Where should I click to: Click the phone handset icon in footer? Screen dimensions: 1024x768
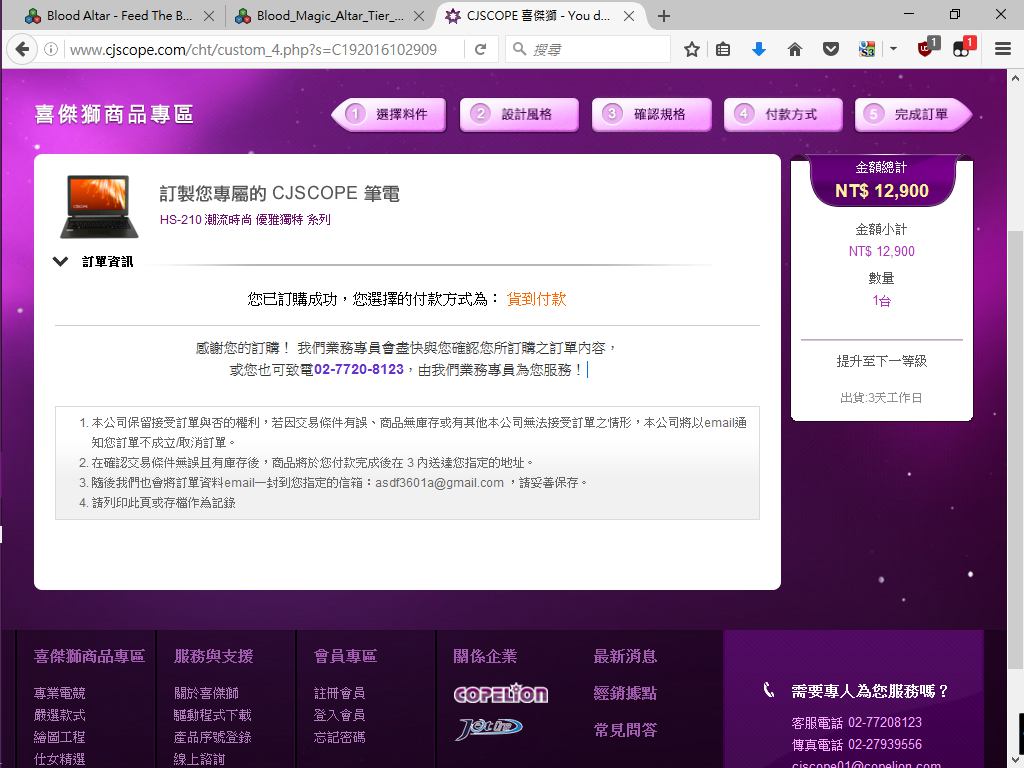click(769, 690)
